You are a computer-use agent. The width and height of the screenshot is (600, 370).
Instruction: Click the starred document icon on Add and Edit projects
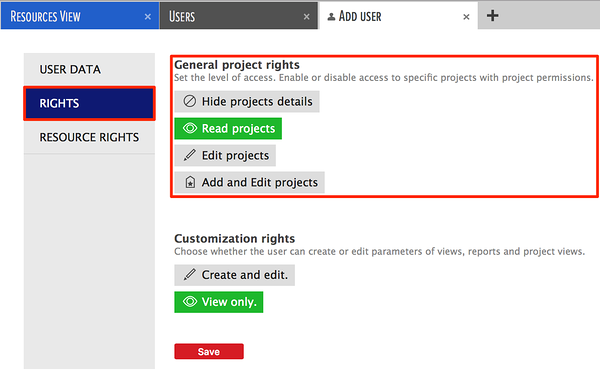(x=190, y=182)
